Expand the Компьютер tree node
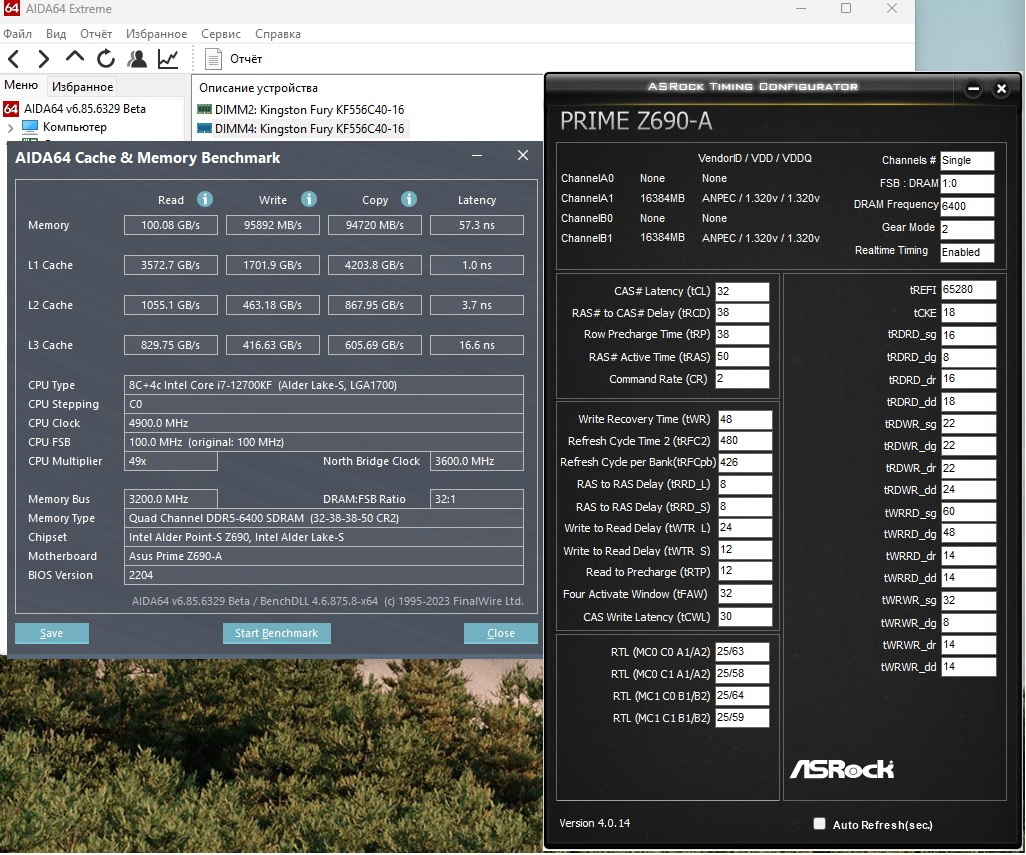The width and height of the screenshot is (1026, 855). (x=10, y=127)
